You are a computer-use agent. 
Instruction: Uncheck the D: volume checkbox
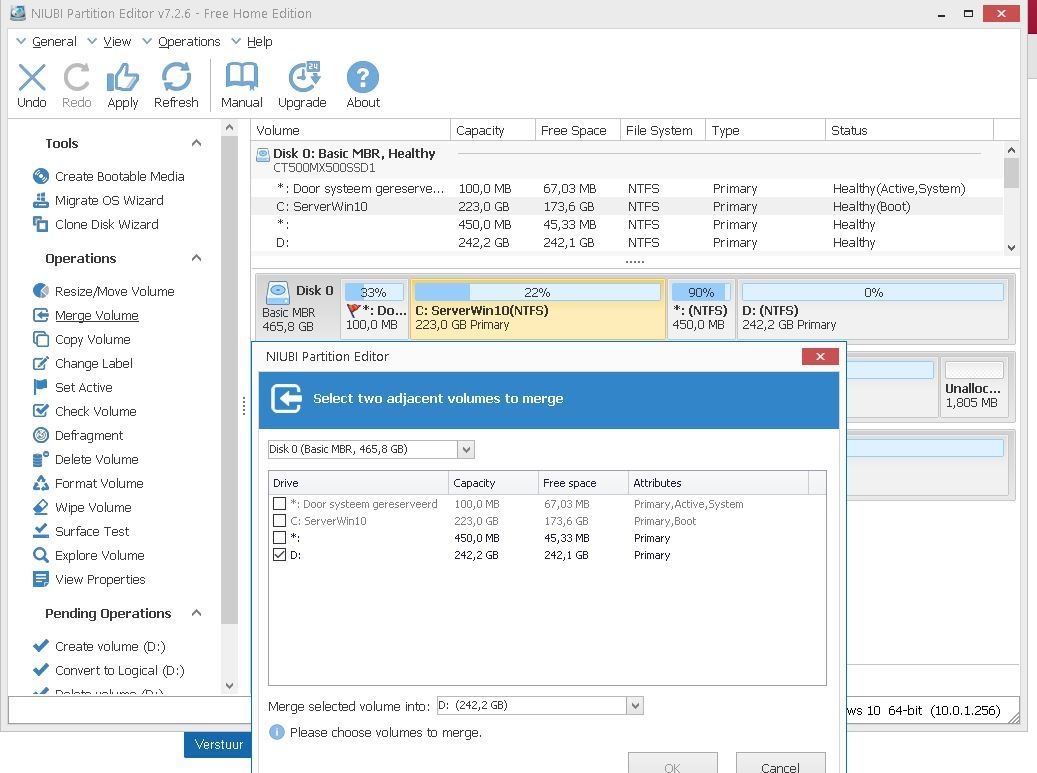click(279, 555)
